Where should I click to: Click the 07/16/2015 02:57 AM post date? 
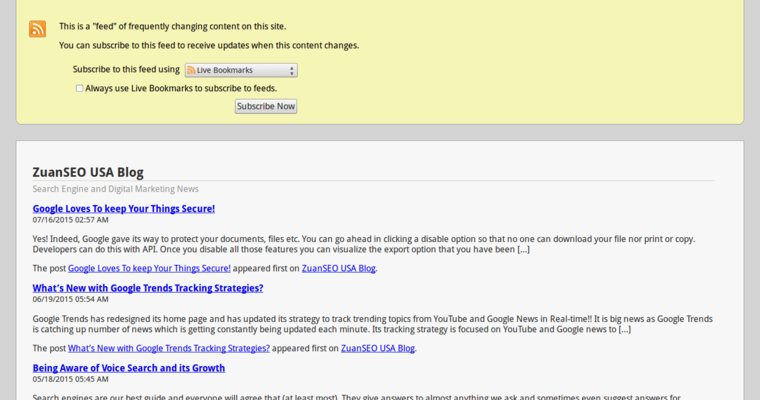click(x=70, y=219)
